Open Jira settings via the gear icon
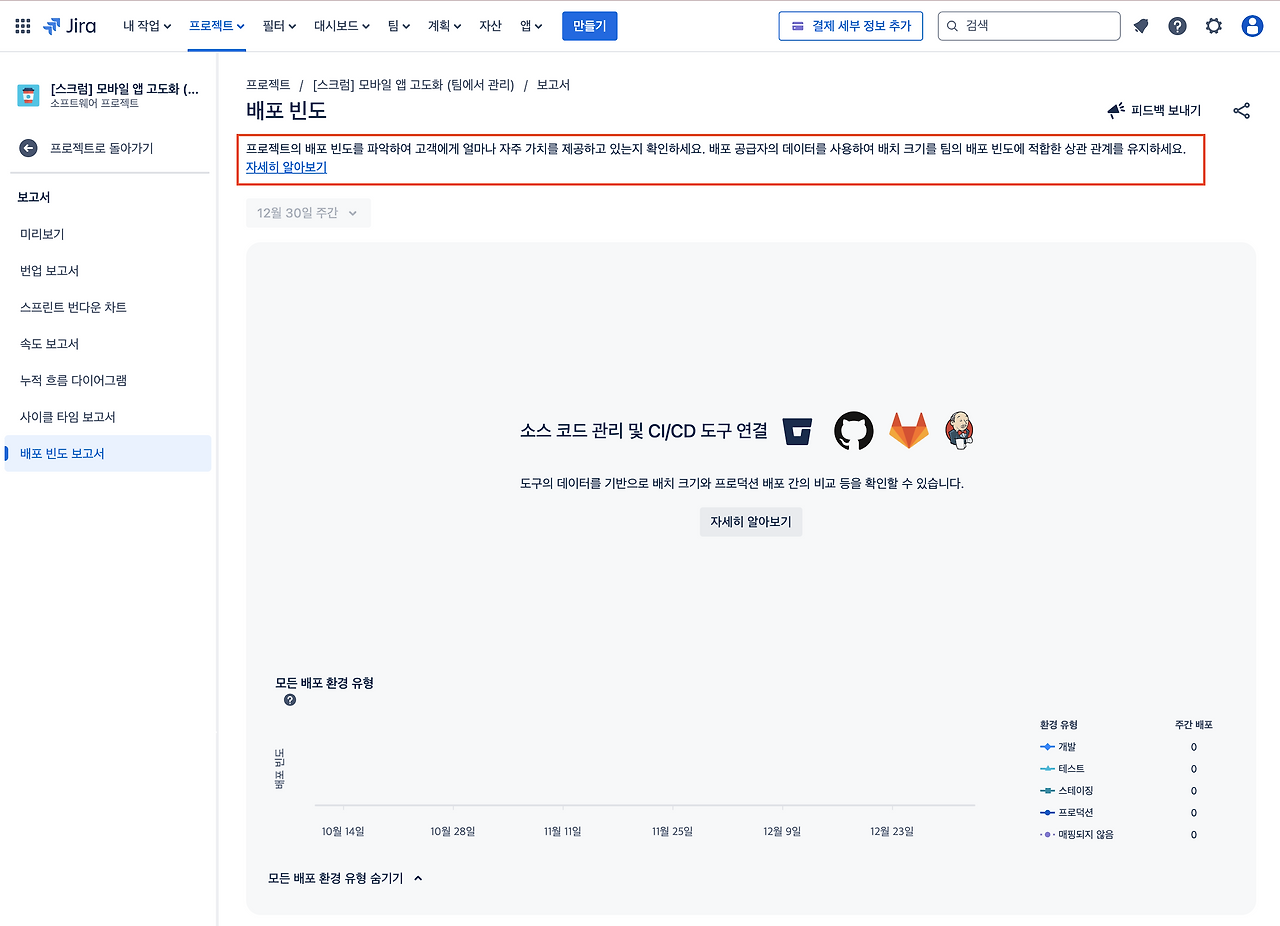Image resolution: width=1280 pixels, height=926 pixels. click(1213, 26)
